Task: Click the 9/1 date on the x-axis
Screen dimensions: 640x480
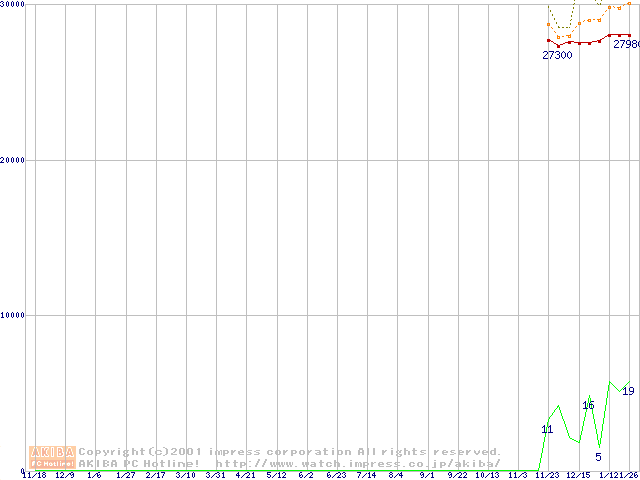Action: click(427, 475)
